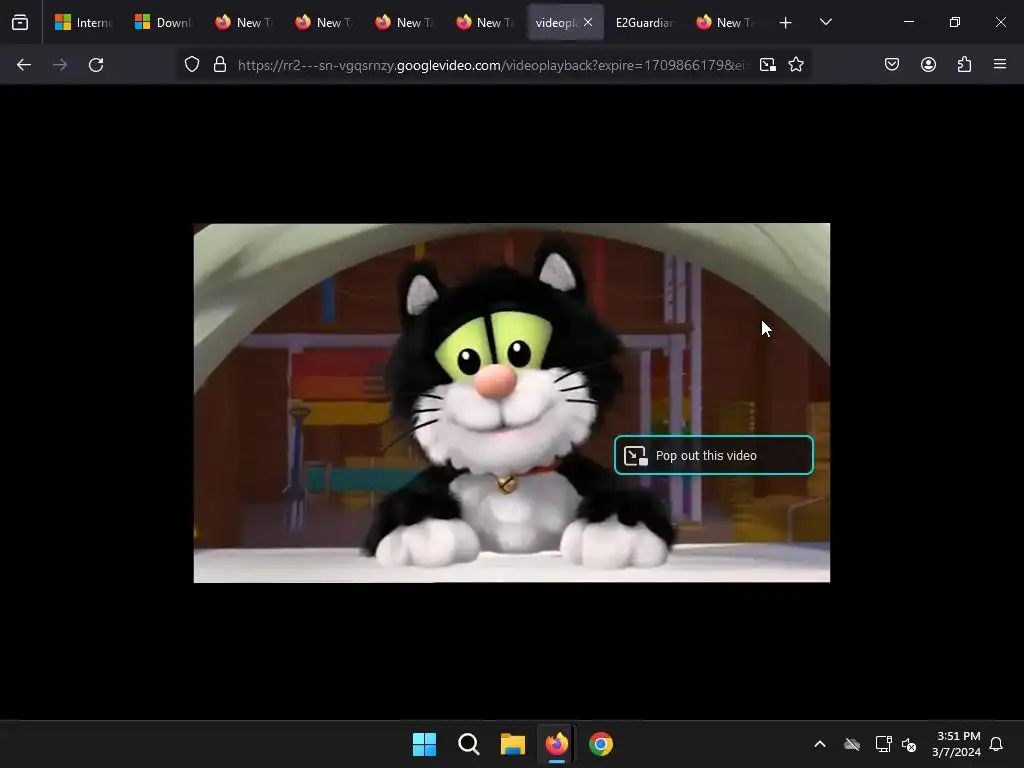Click Pop out this video button
The image size is (1024, 768).
point(714,455)
